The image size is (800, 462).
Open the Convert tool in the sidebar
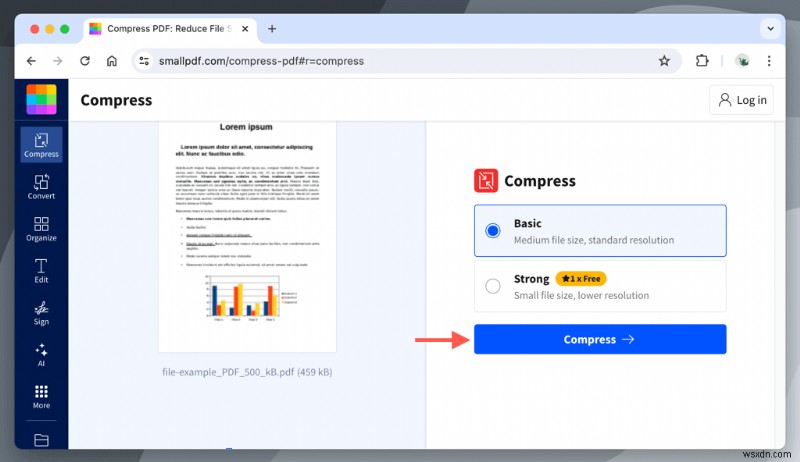[41, 187]
